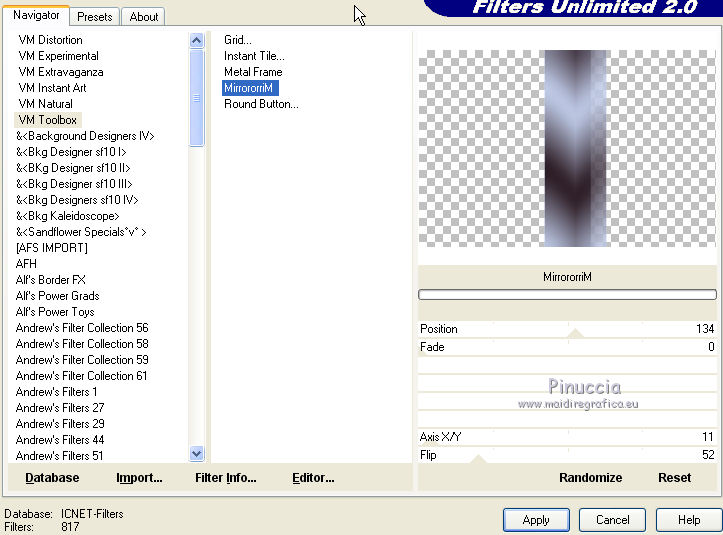
Task: Select &<Bkg Kaleidoscope> category
Action: tap(67, 216)
